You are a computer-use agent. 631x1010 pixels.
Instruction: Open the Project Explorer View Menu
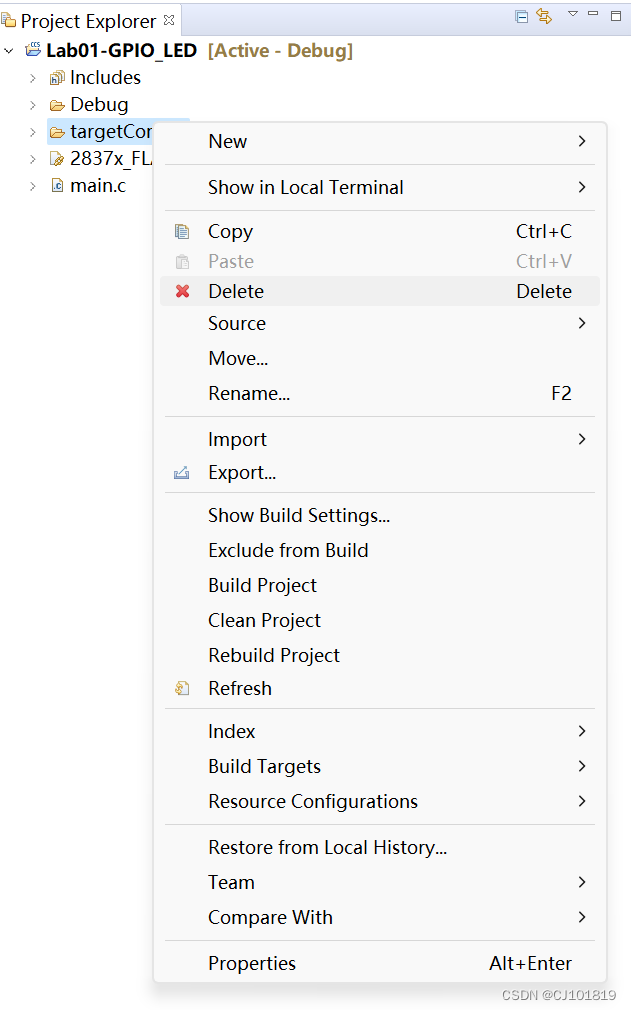573,14
